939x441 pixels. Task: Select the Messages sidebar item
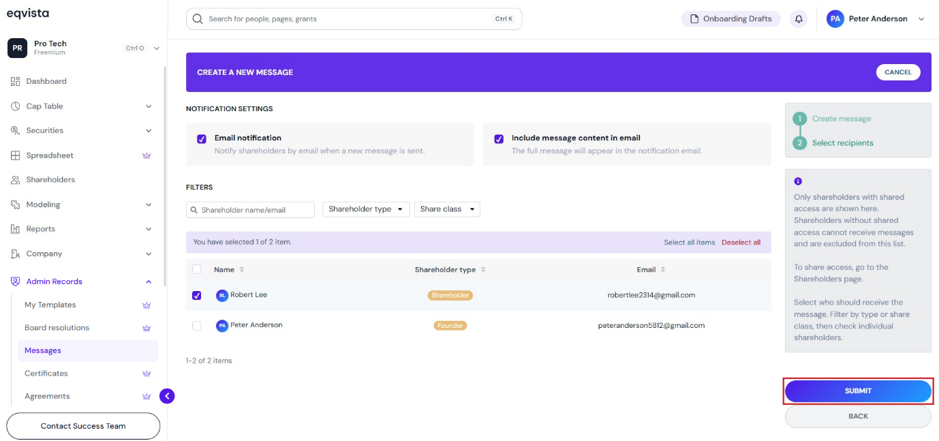pyautogui.click(x=88, y=351)
